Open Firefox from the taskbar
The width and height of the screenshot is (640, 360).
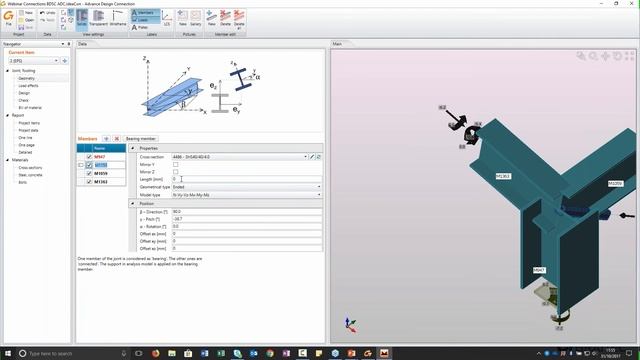(x=156, y=353)
